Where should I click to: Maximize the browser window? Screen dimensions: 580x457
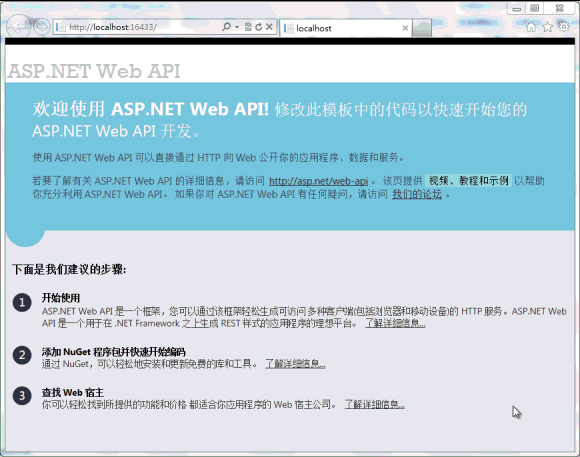click(x=535, y=8)
